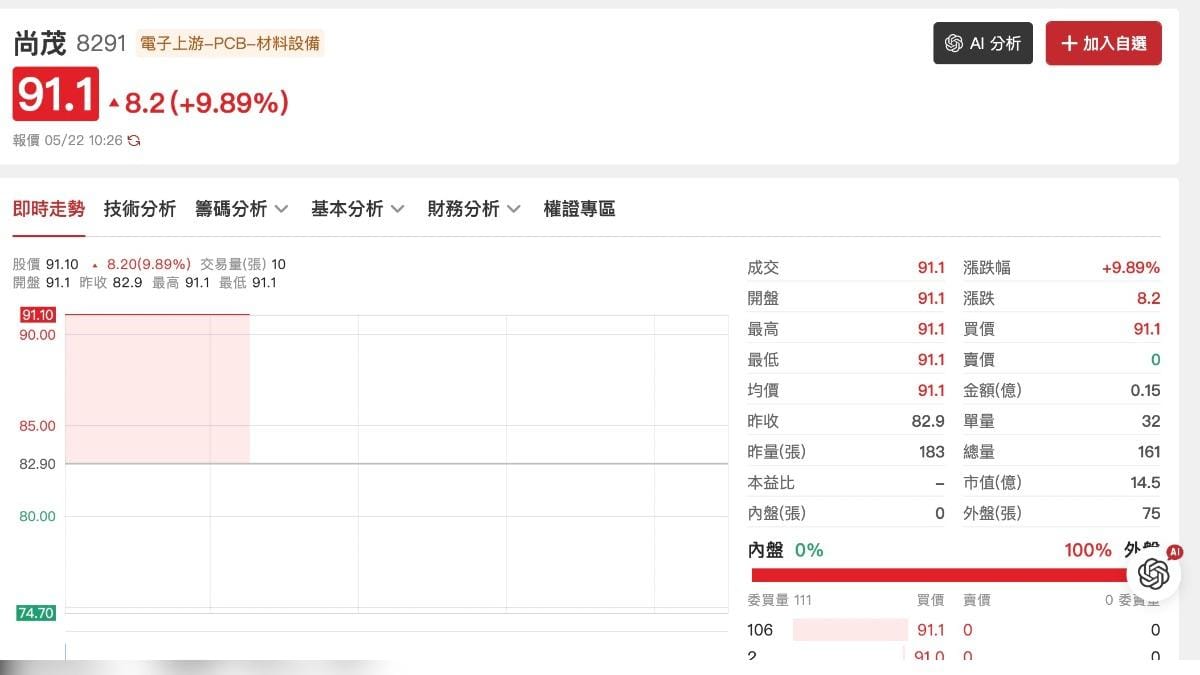Switch to the 技術分析 tab
The width and height of the screenshot is (1200, 675).
(140, 209)
